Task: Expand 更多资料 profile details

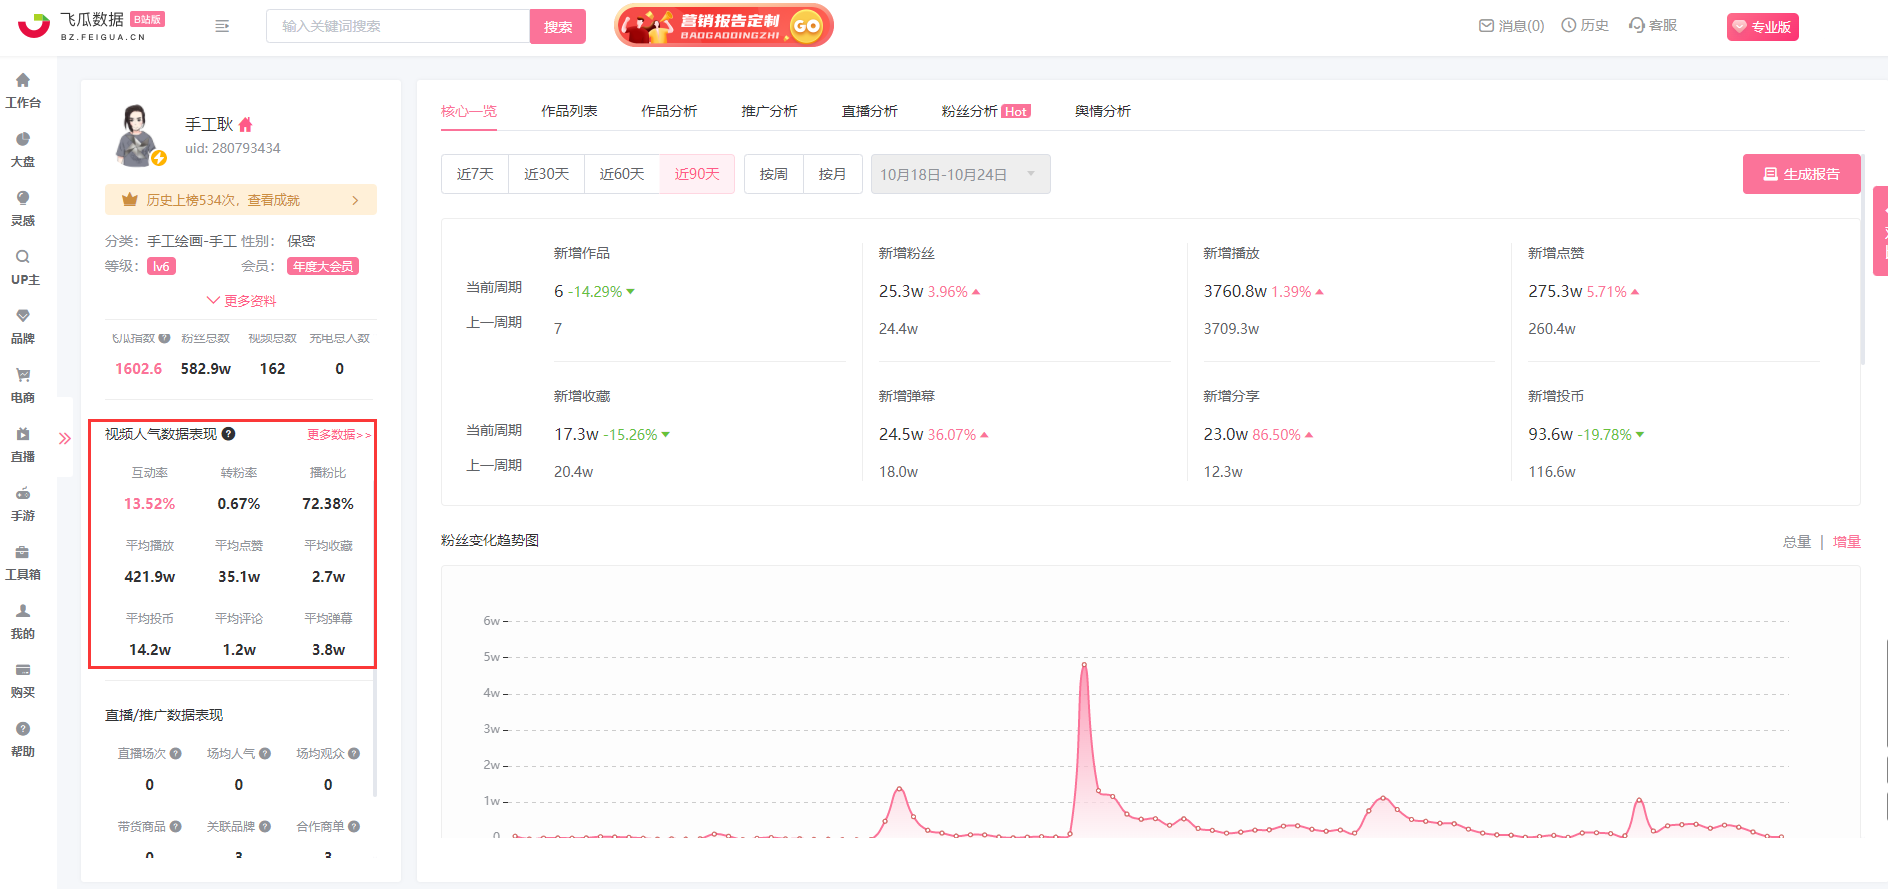Action: 241,301
